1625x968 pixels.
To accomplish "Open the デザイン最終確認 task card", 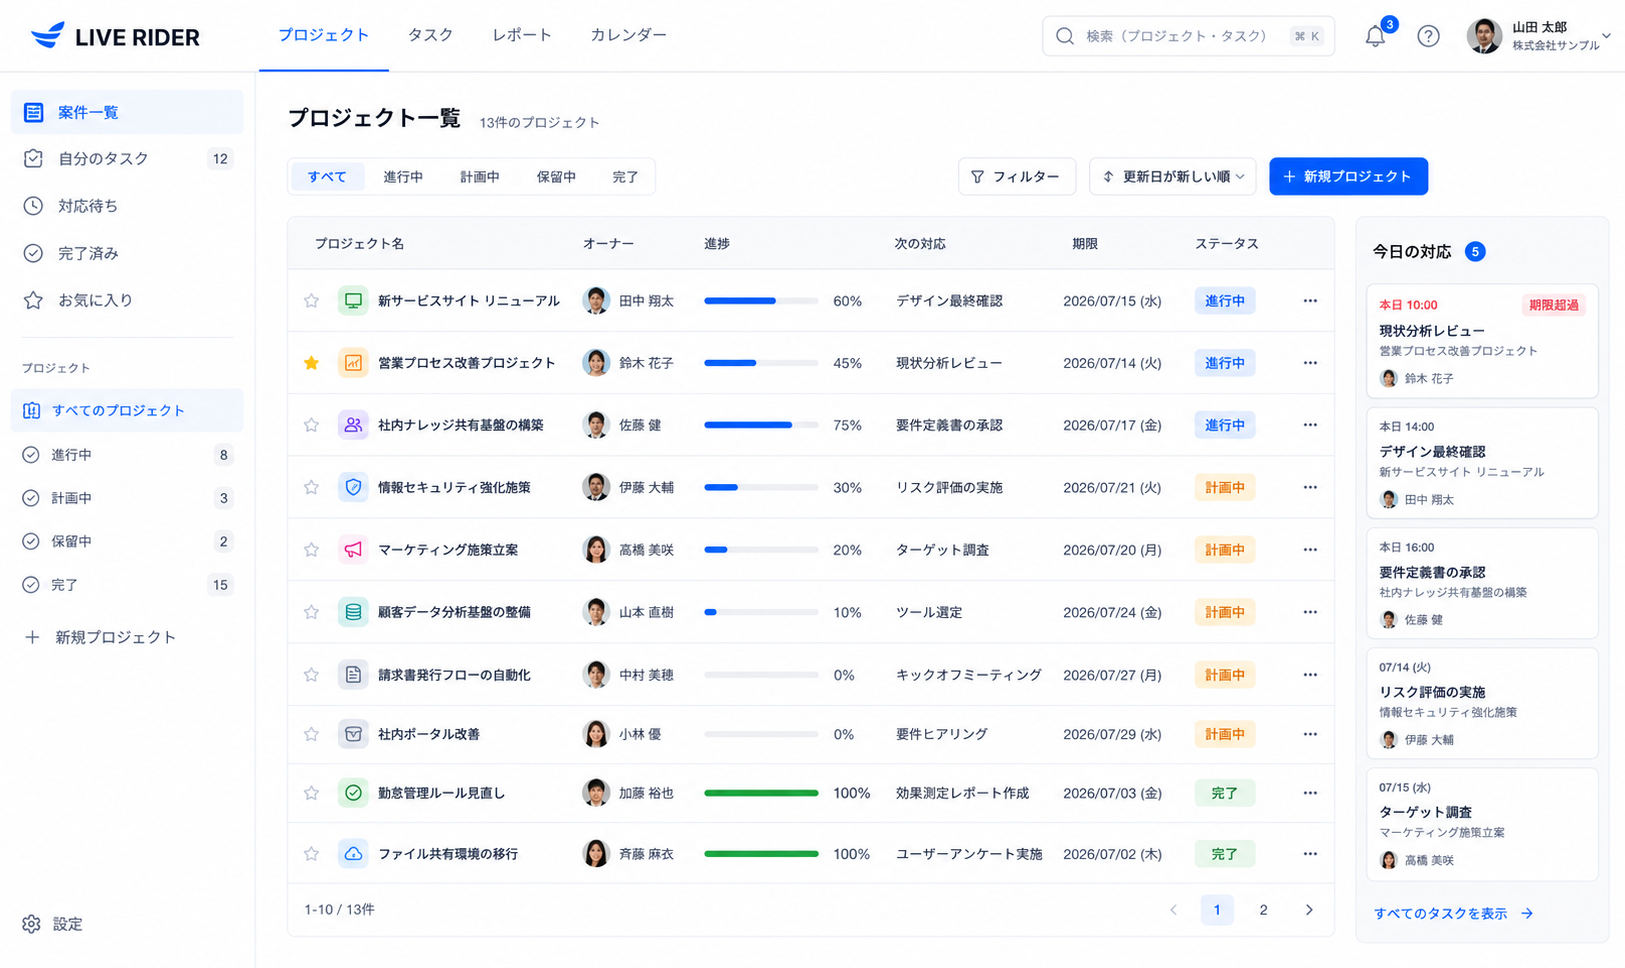I will pos(1482,462).
